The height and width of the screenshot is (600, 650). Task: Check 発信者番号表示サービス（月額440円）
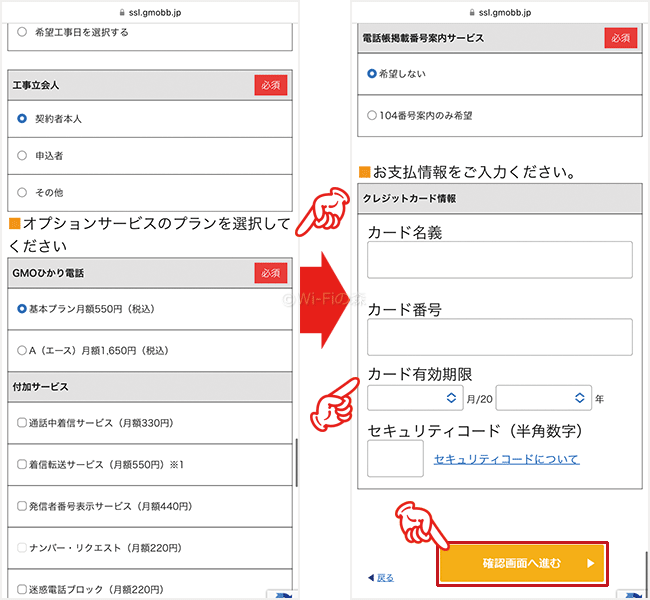22,506
